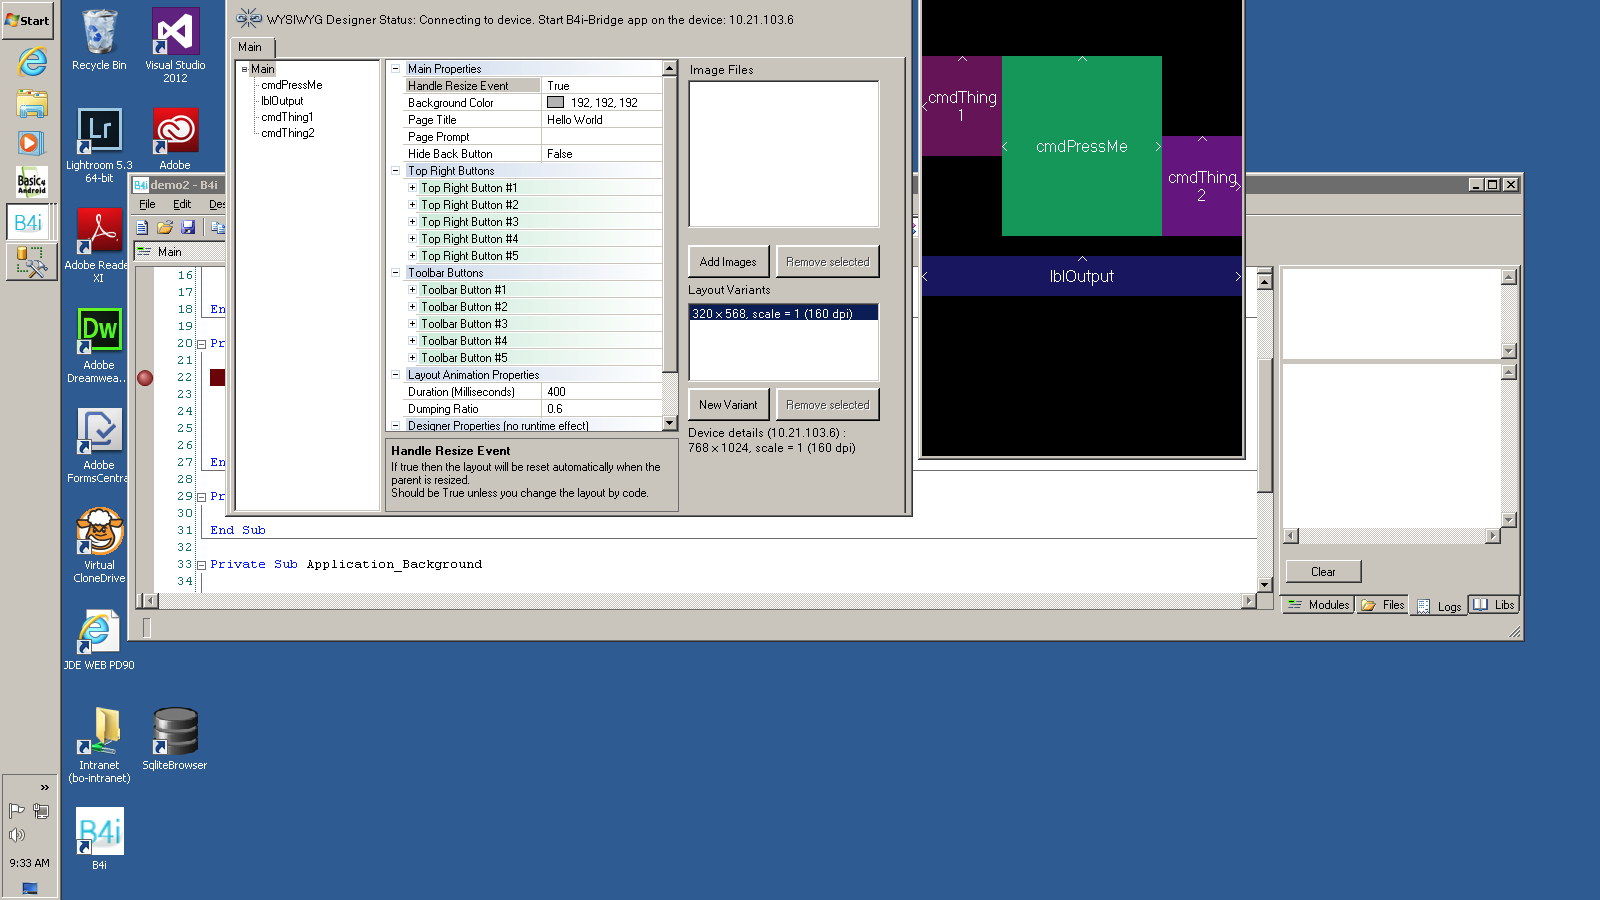
Task: Save the project with the floppy disk icon
Action: [x=188, y=227]
